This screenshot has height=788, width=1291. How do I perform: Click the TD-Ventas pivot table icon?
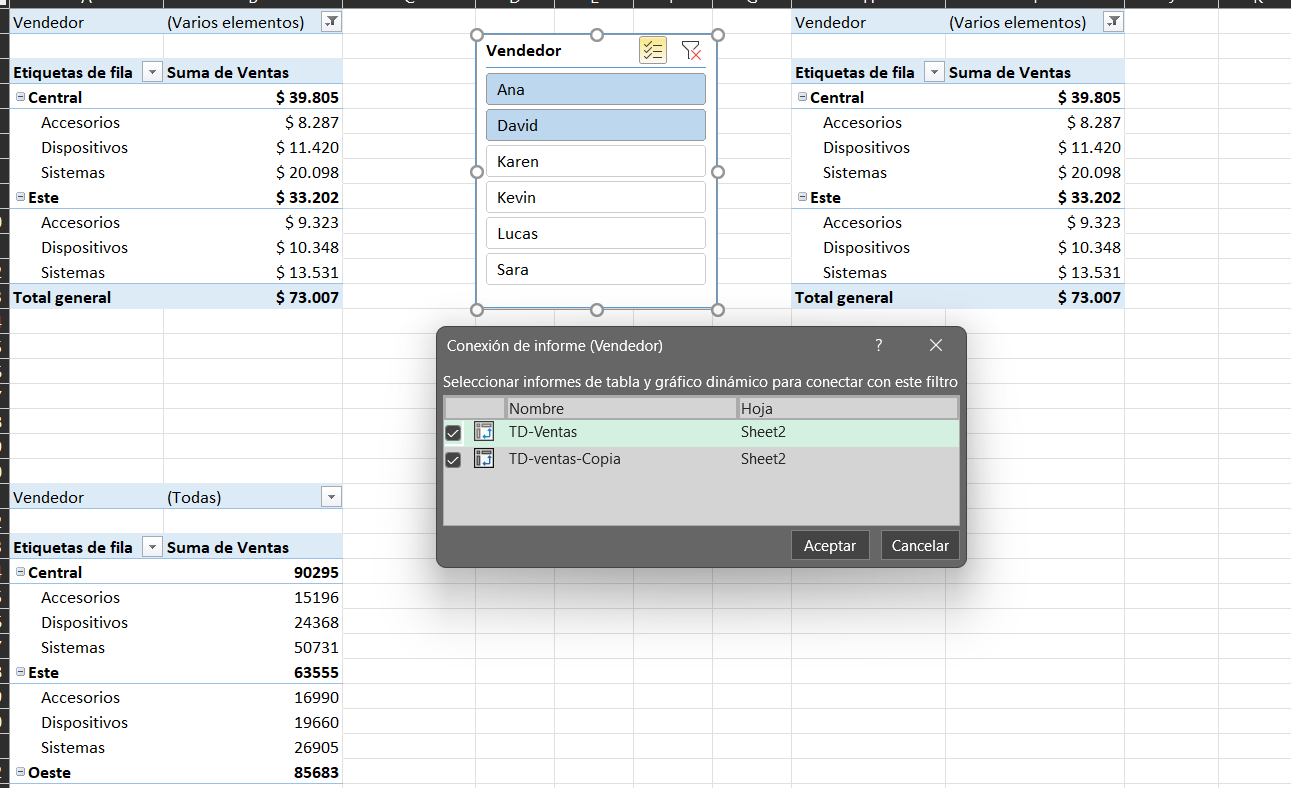click(x=484, y=432)
